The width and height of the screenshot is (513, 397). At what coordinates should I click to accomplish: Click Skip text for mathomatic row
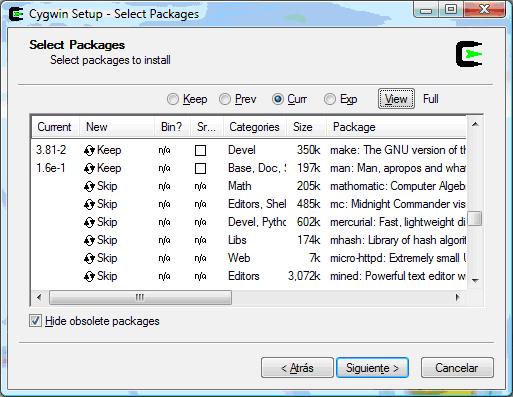point(107,186)
